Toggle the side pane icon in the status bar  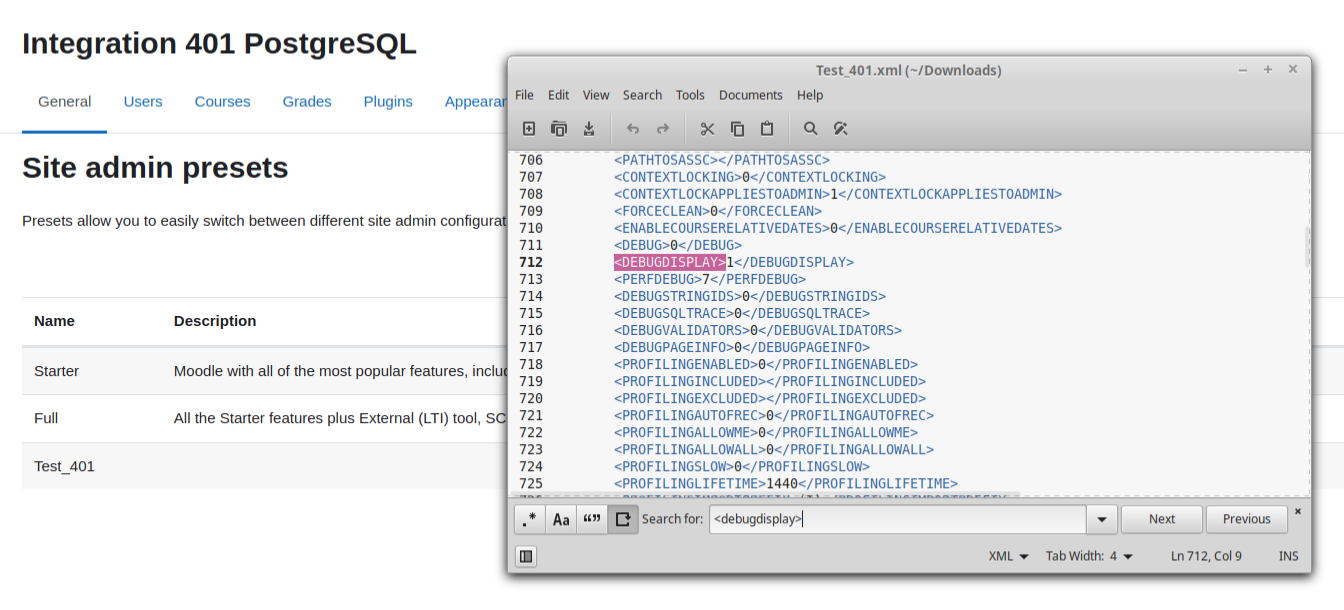526,556
